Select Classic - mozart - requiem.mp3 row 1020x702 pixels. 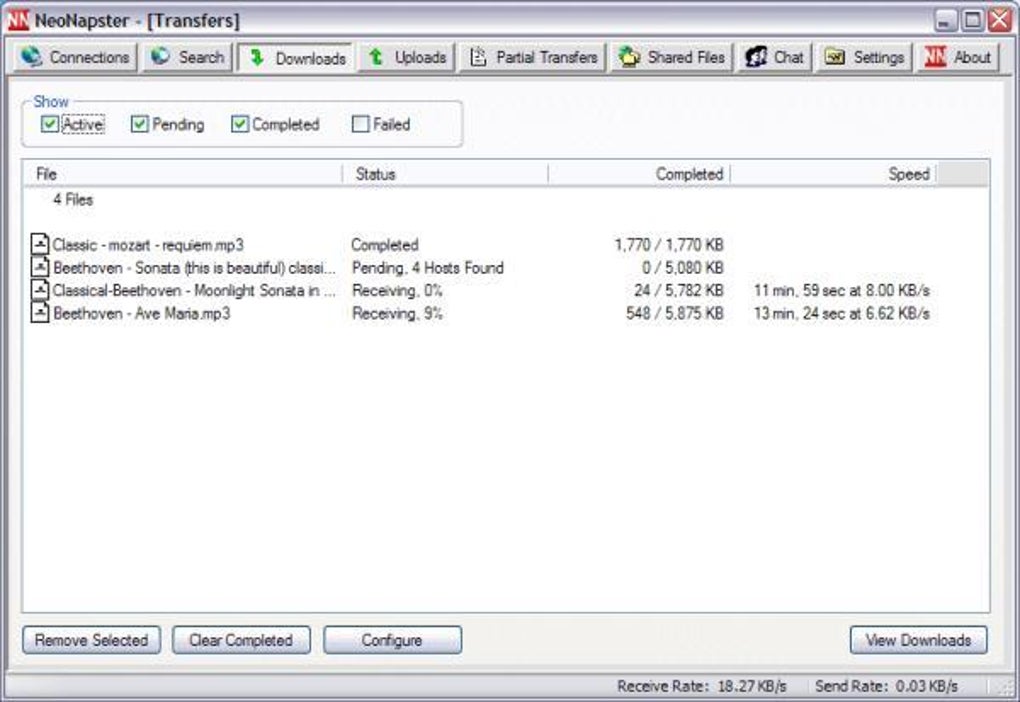[x=481, y=245]
